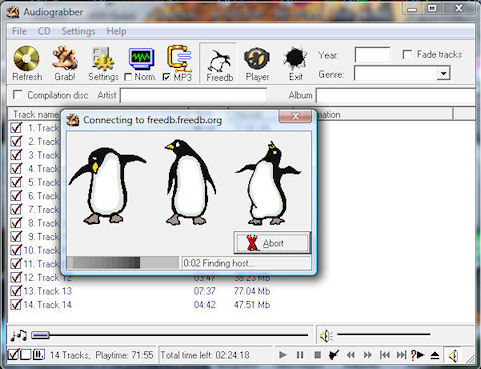Click the Play button in player controls
Image resolution: width=481 pixels, height=369 pixels.
point(283,355)
